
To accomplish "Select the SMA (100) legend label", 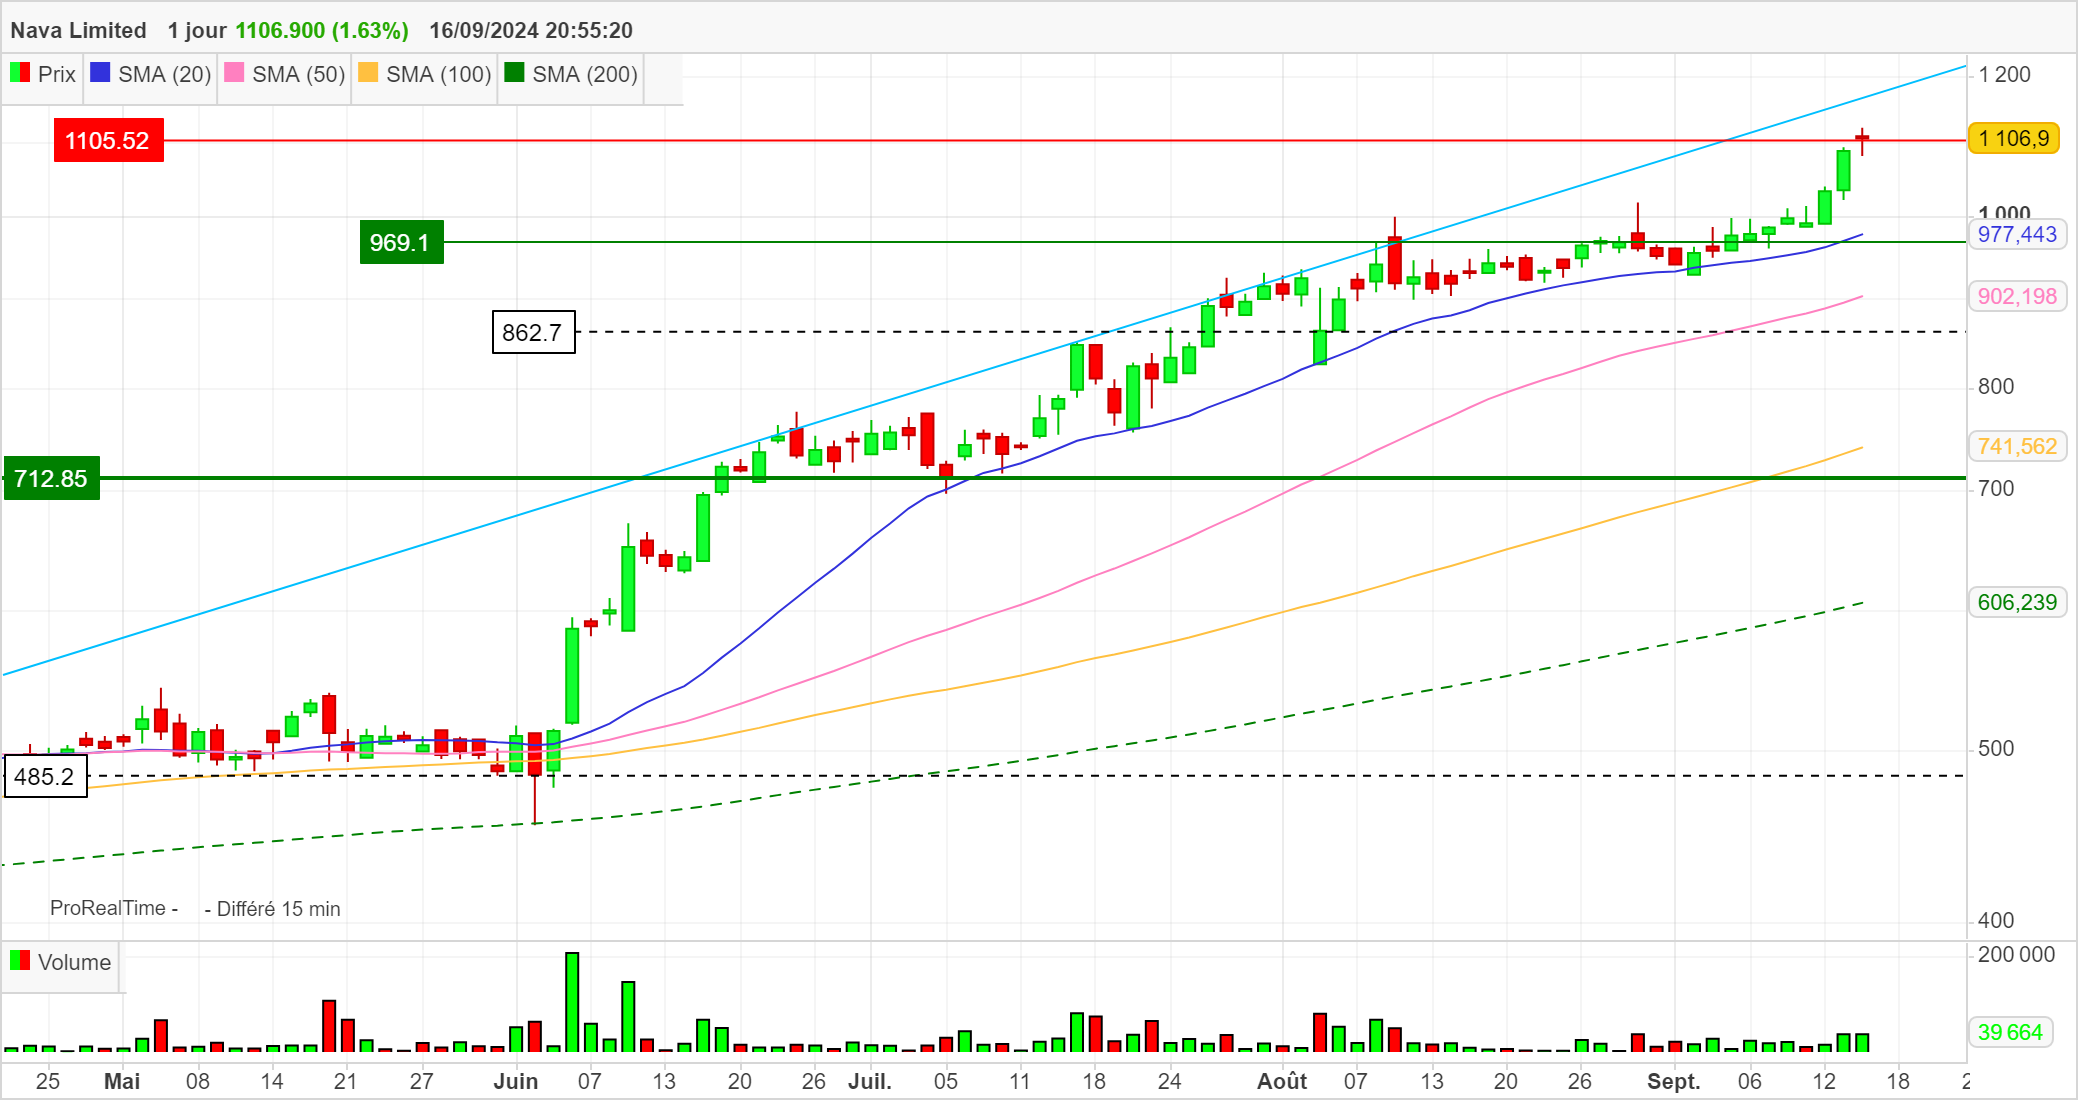I will (x=439, y=74).
